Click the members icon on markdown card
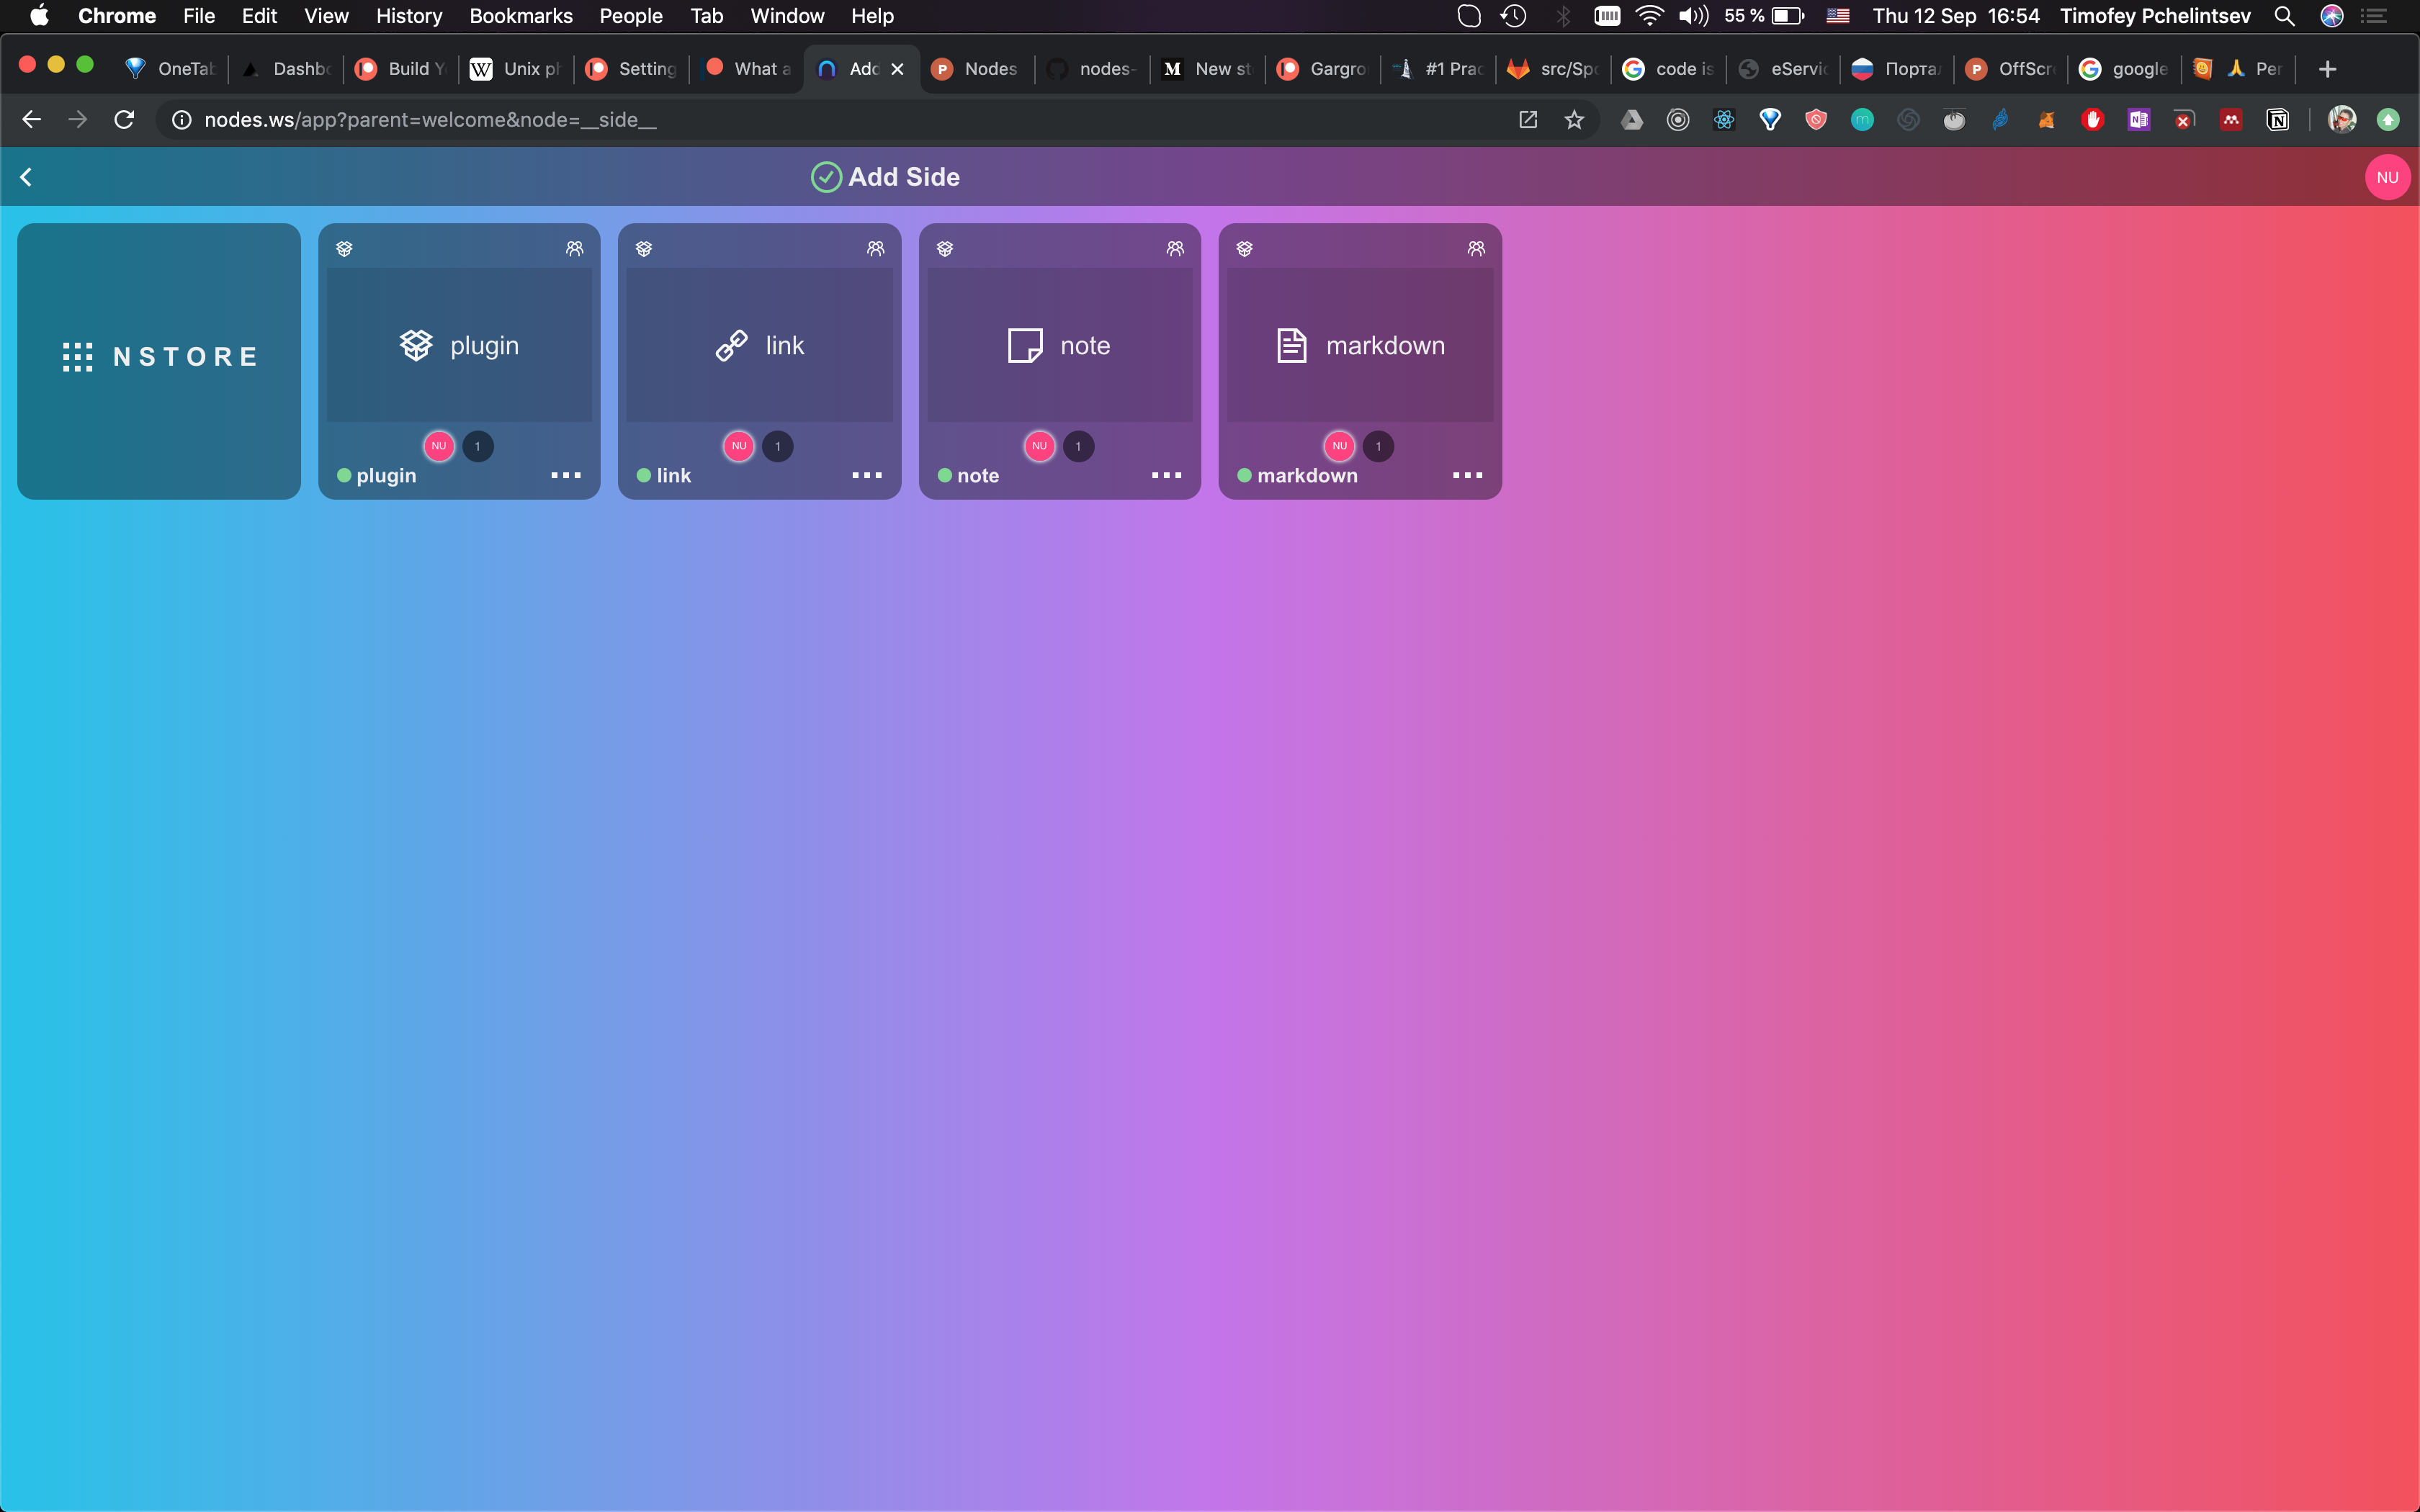The height and width of the screenshot is (1512, 2420). [1476, 248]
